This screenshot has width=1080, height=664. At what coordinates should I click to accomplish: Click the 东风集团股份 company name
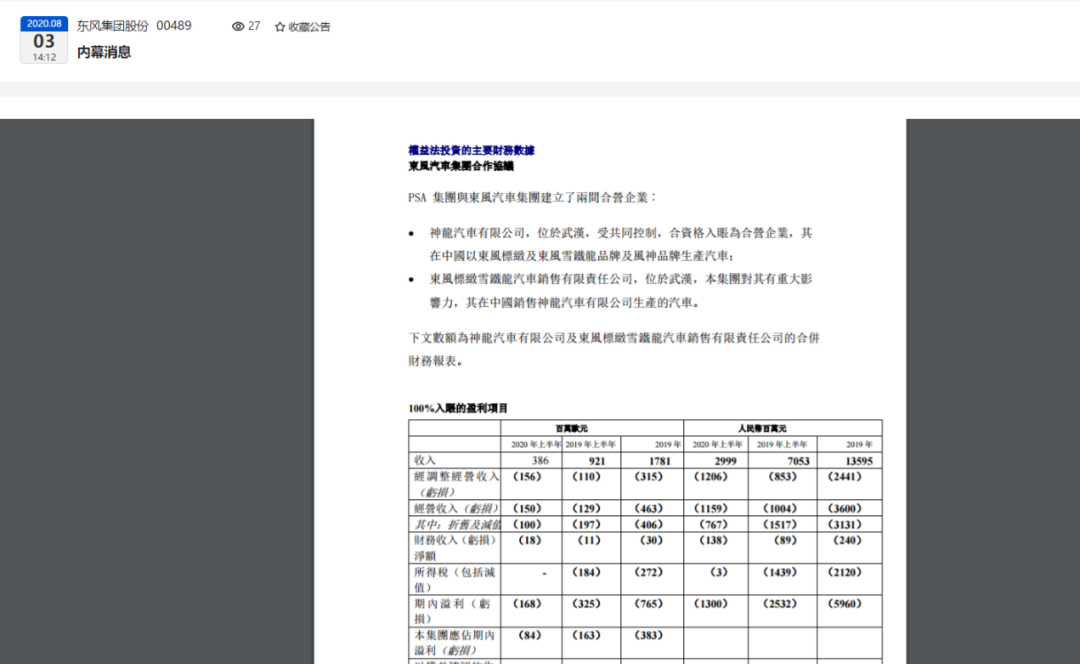[x=112, y=26]
